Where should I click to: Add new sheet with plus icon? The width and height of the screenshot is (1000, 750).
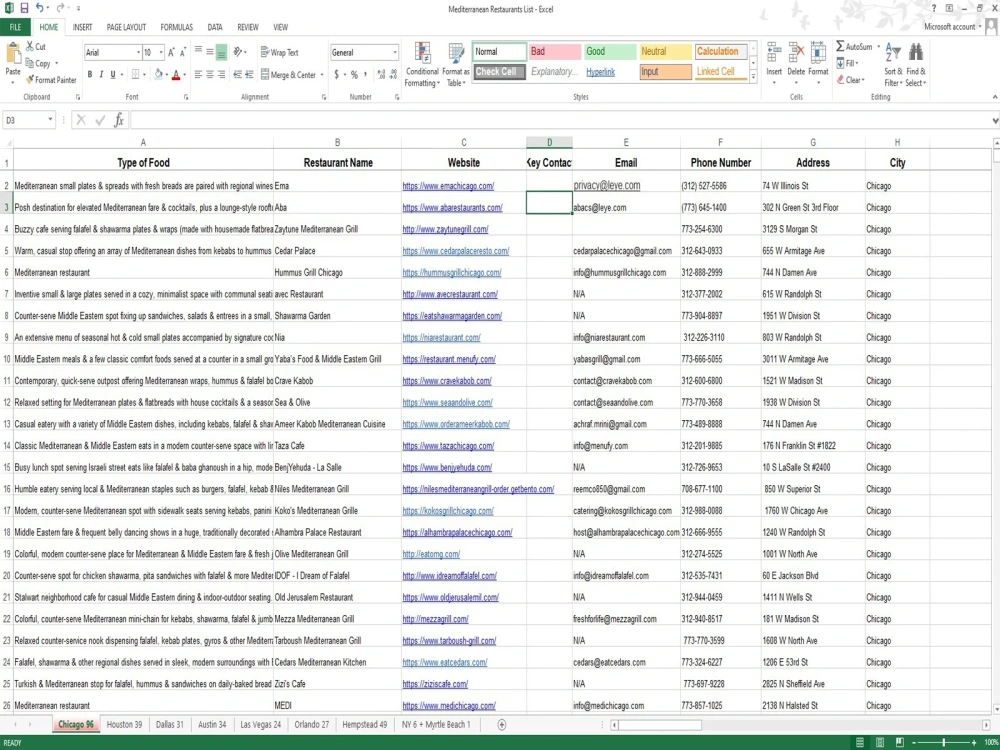(502, 724)
